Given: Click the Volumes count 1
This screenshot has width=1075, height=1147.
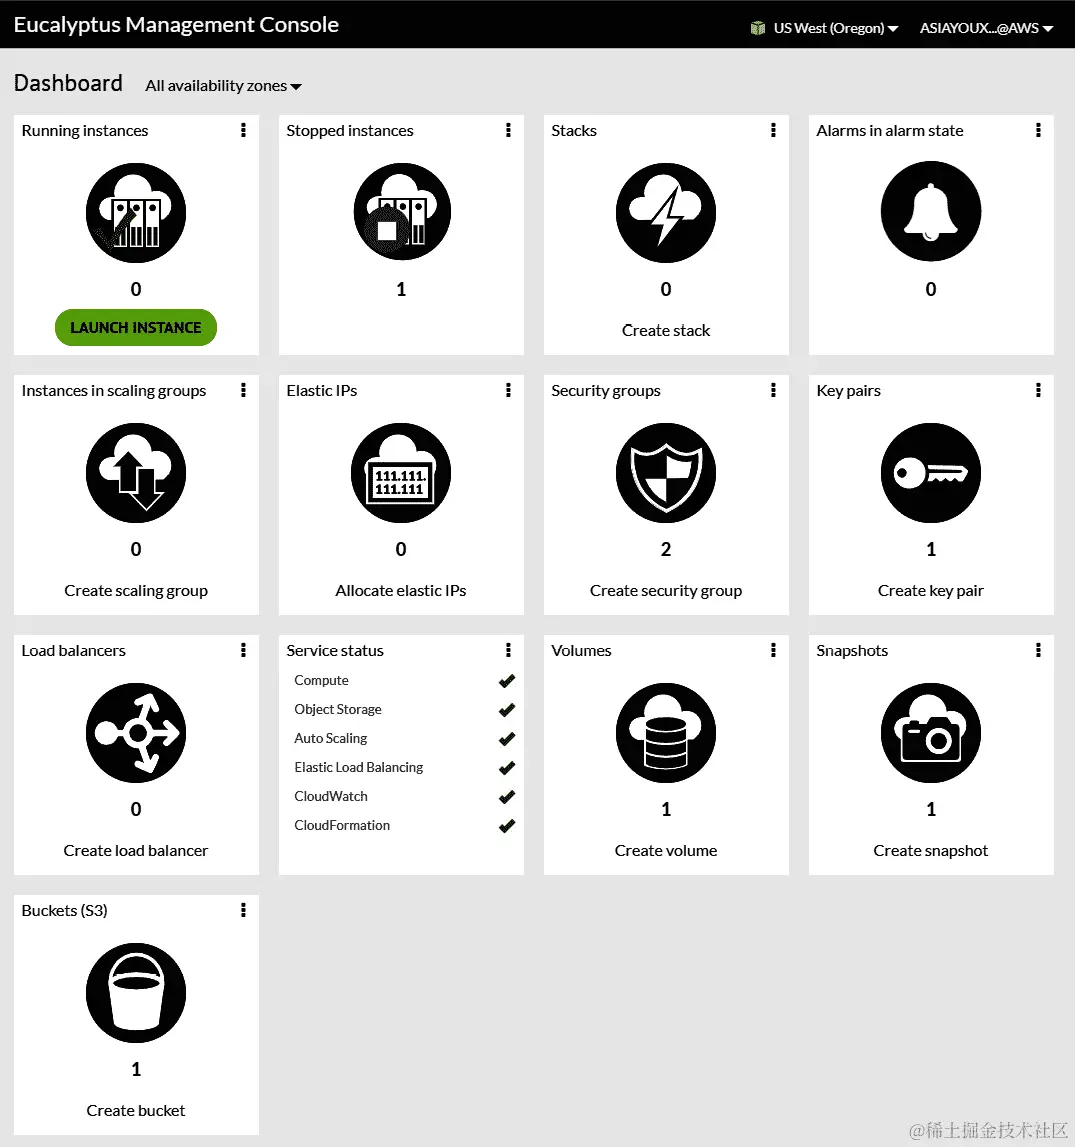Looking at the screenshot, I should tap(665, 810).
